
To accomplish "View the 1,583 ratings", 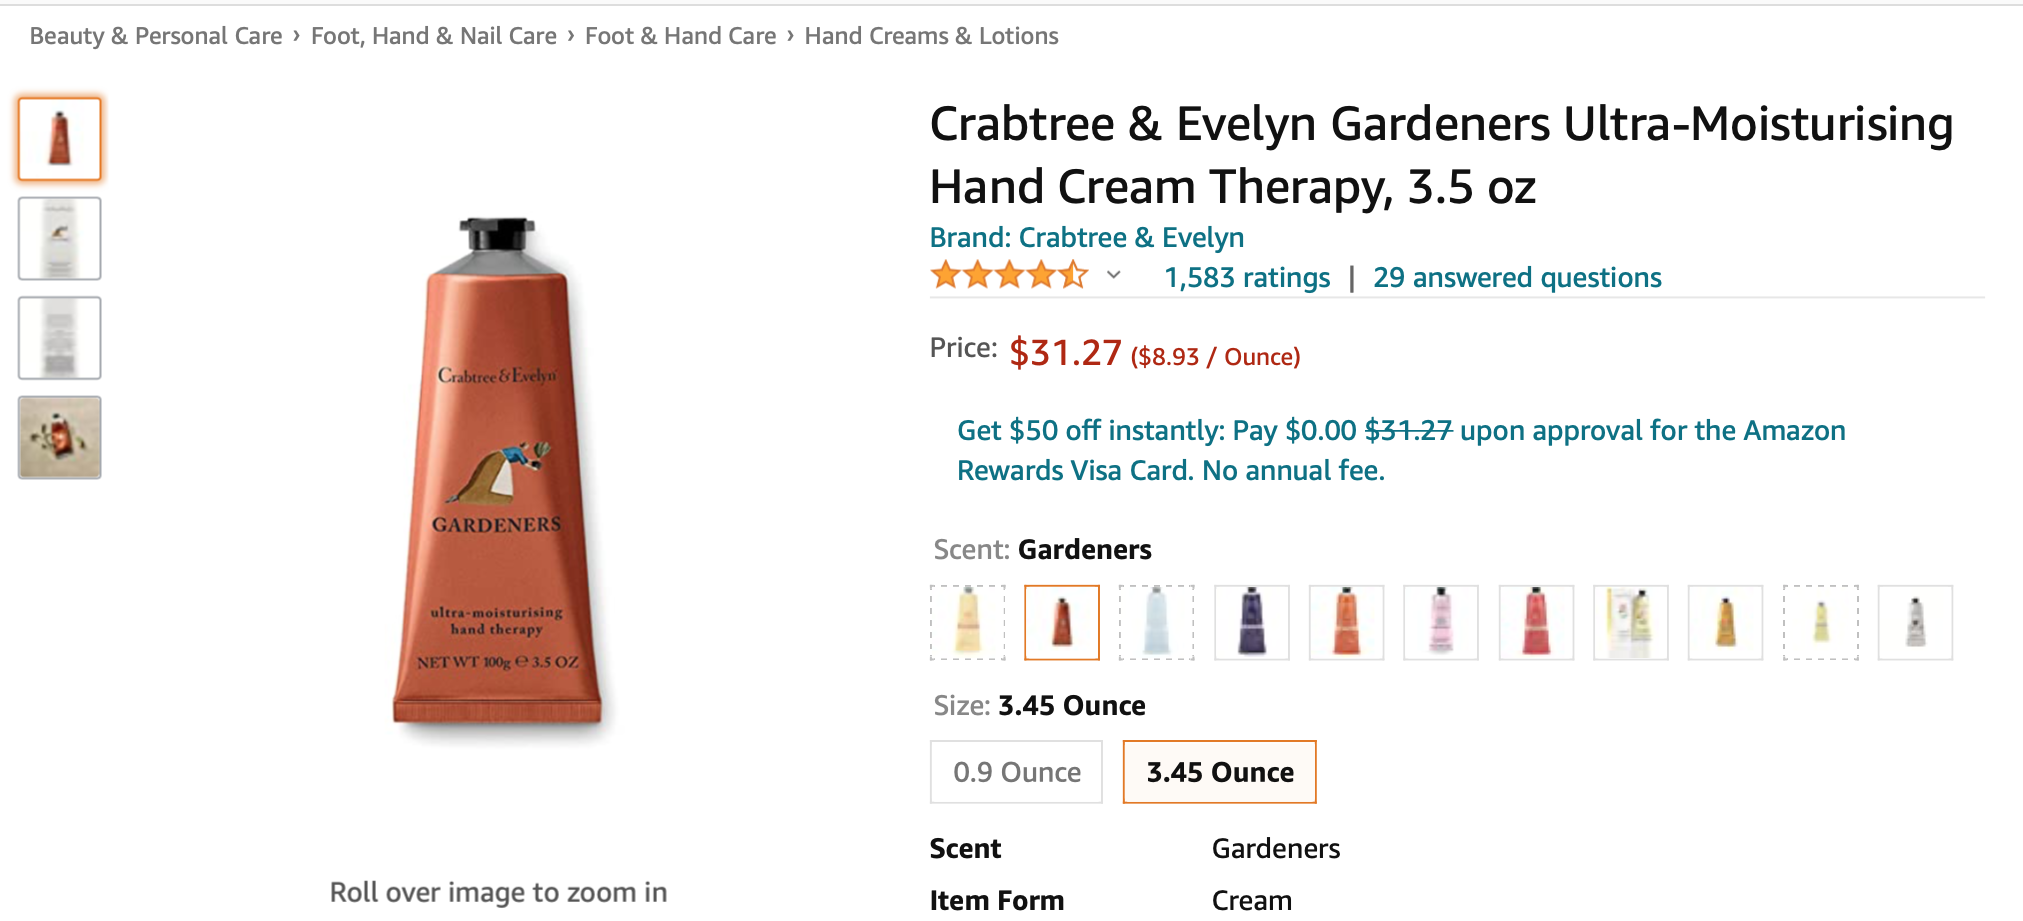I will point(1246,278).
